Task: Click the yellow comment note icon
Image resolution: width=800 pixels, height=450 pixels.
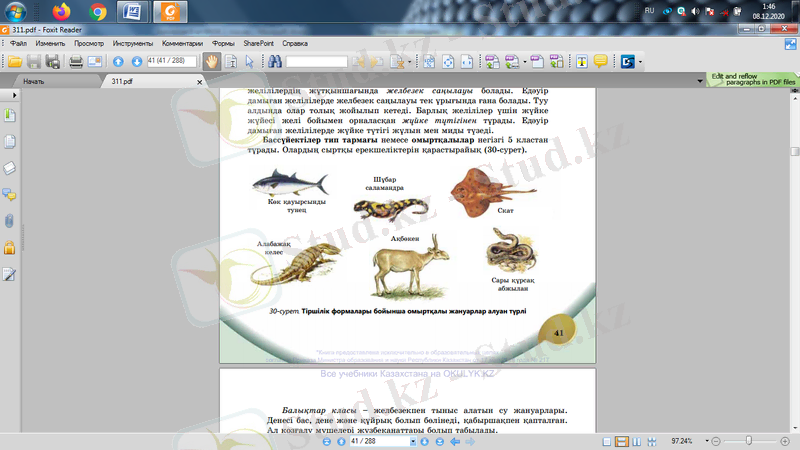Action: click(x=601, y=62)
